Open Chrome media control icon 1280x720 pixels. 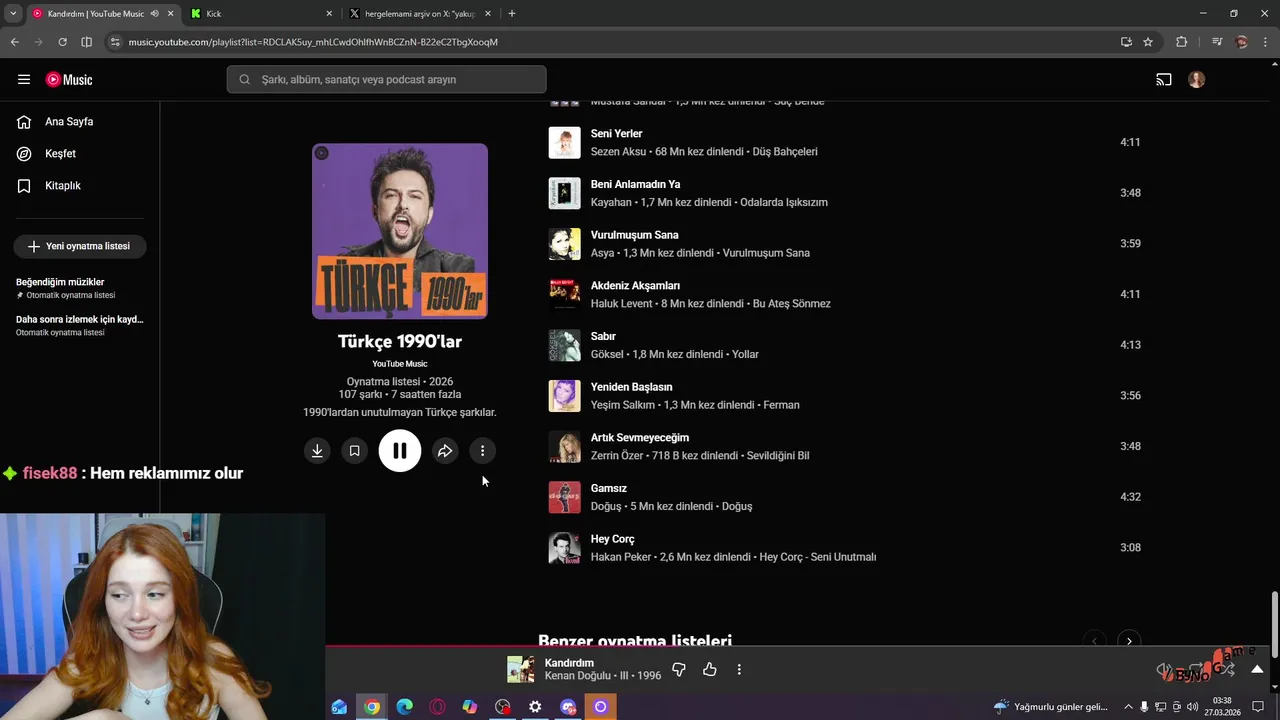point(1217,42)
